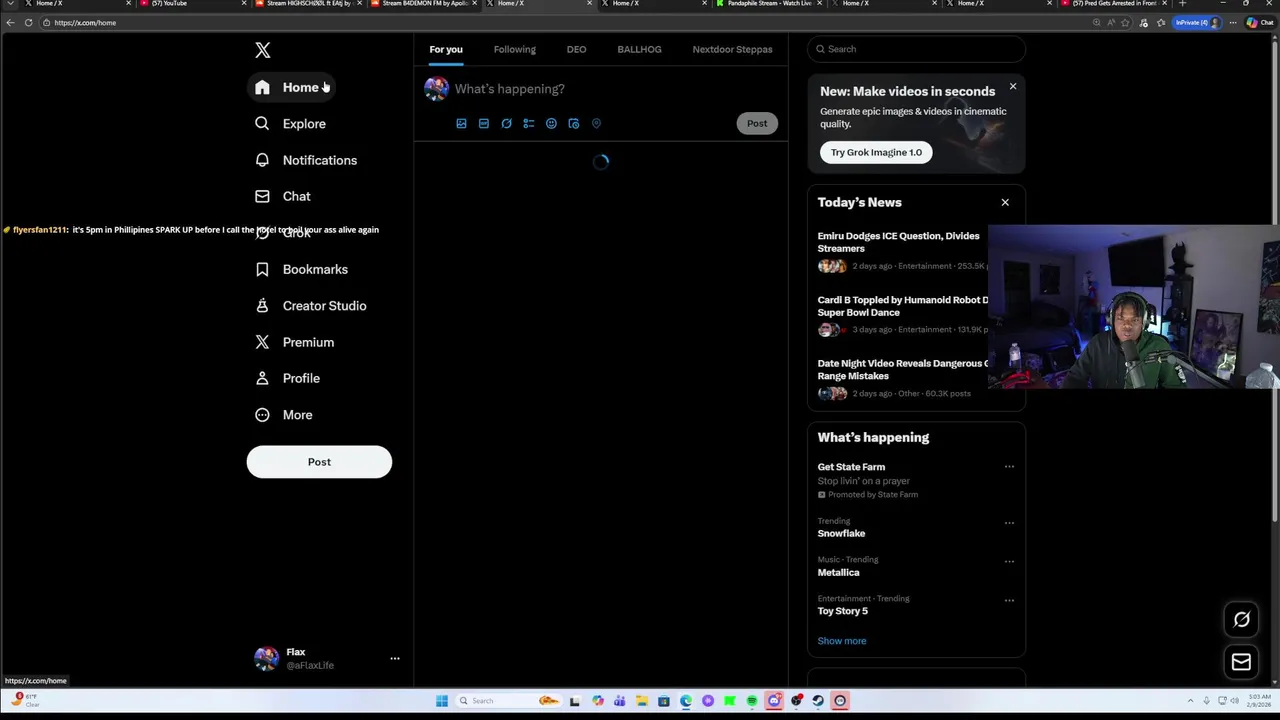
Task: Open Emiru Dodges ICE Question news story
Action: click(x=898, y=242)
